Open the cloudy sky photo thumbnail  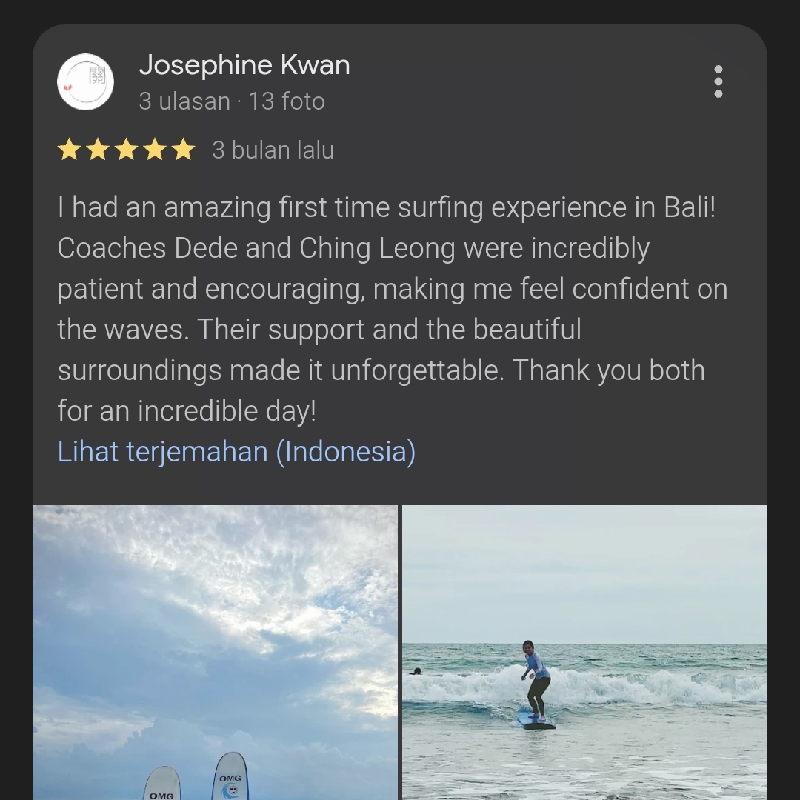(x=215, y=653)
